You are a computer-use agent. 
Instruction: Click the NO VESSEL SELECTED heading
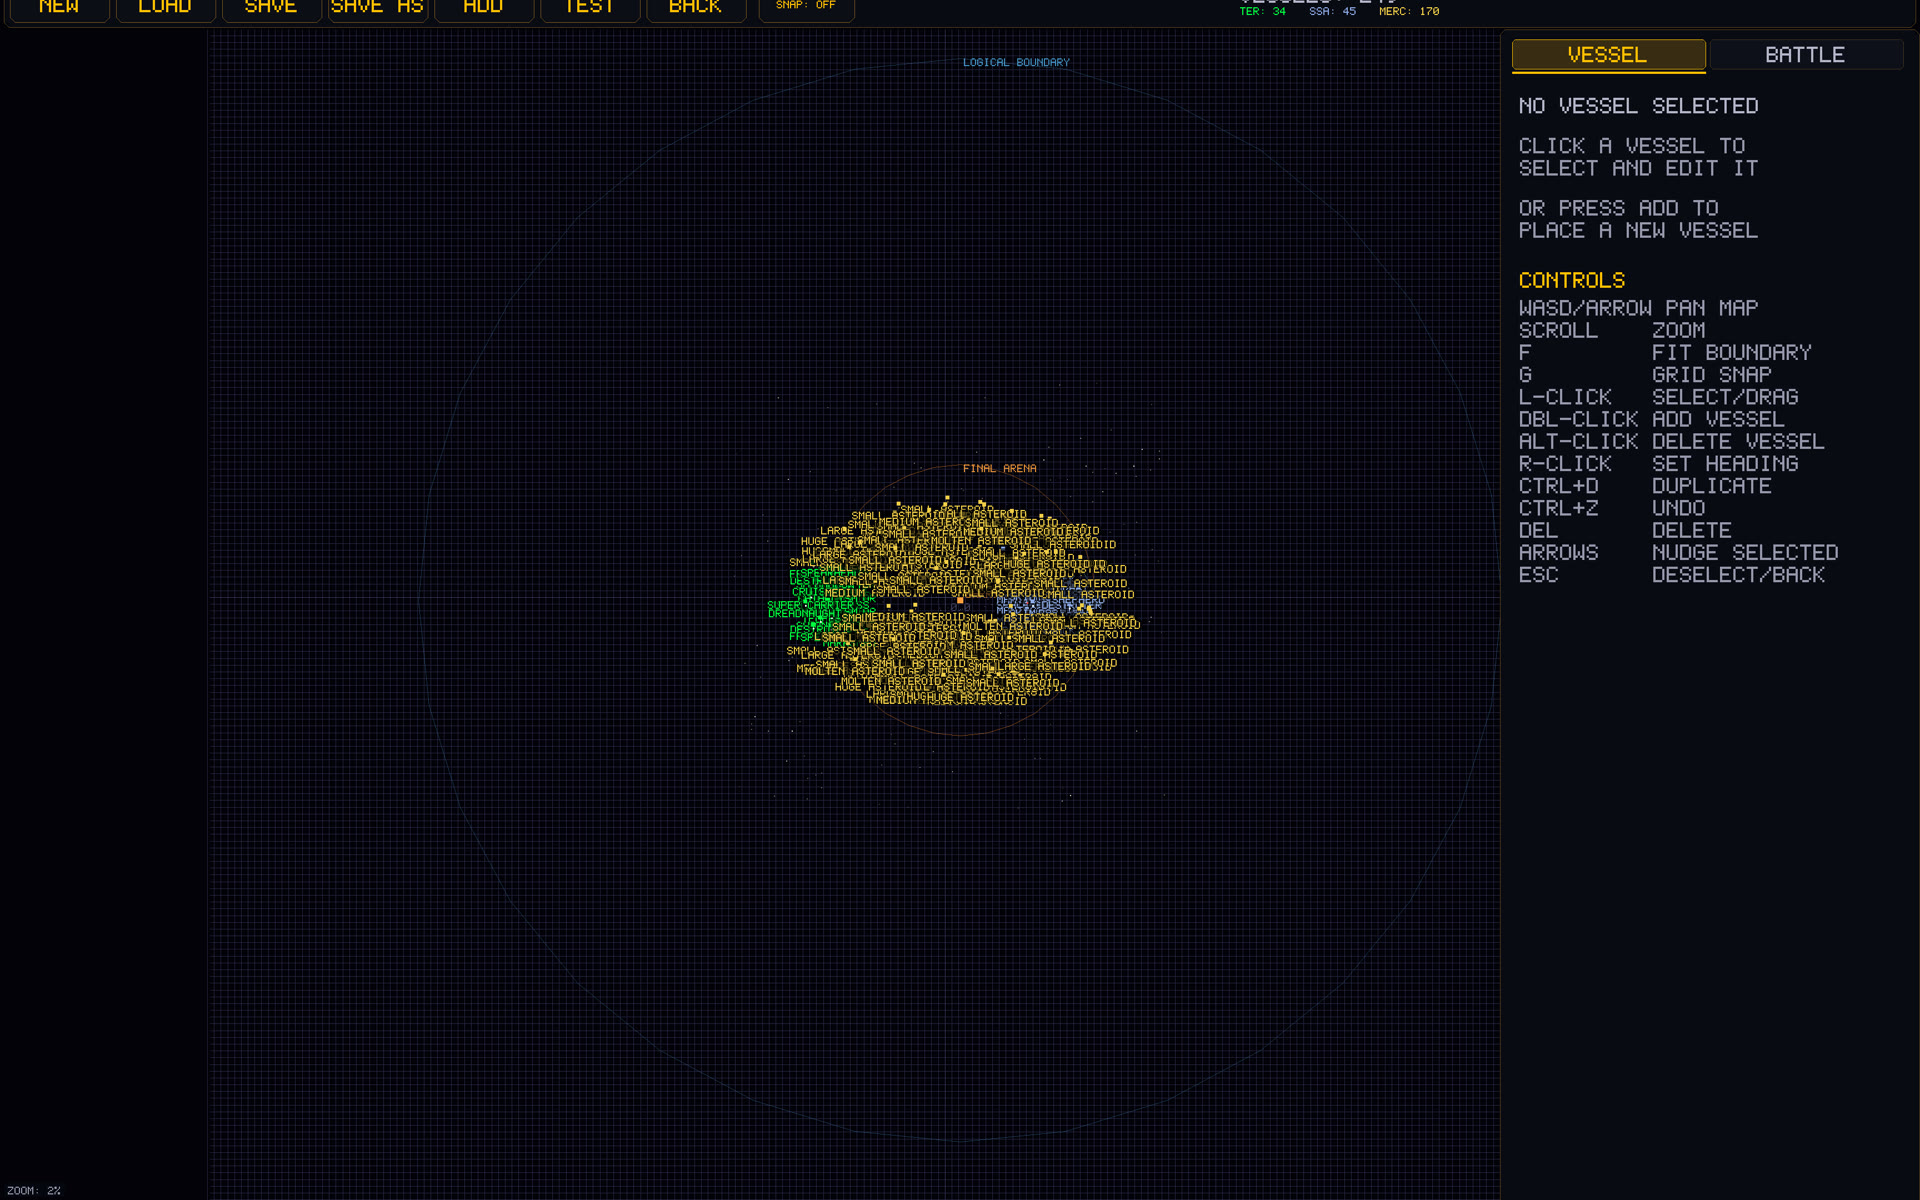[x=1638, y=106]
